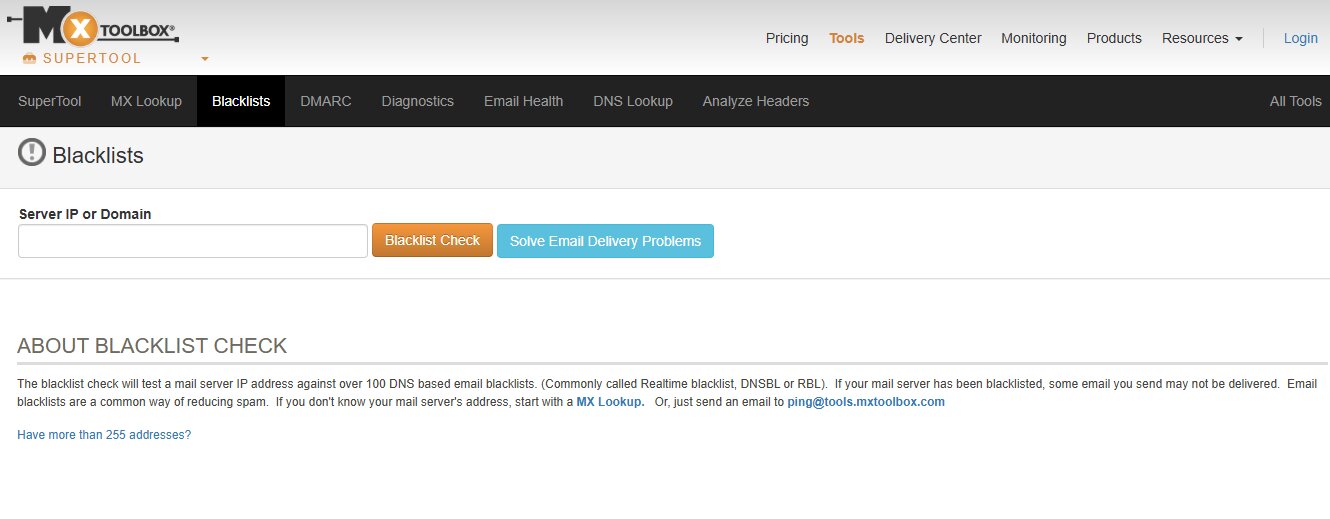
Task: Click the 'Server IP or Domain' label
Action: (85, 214)
